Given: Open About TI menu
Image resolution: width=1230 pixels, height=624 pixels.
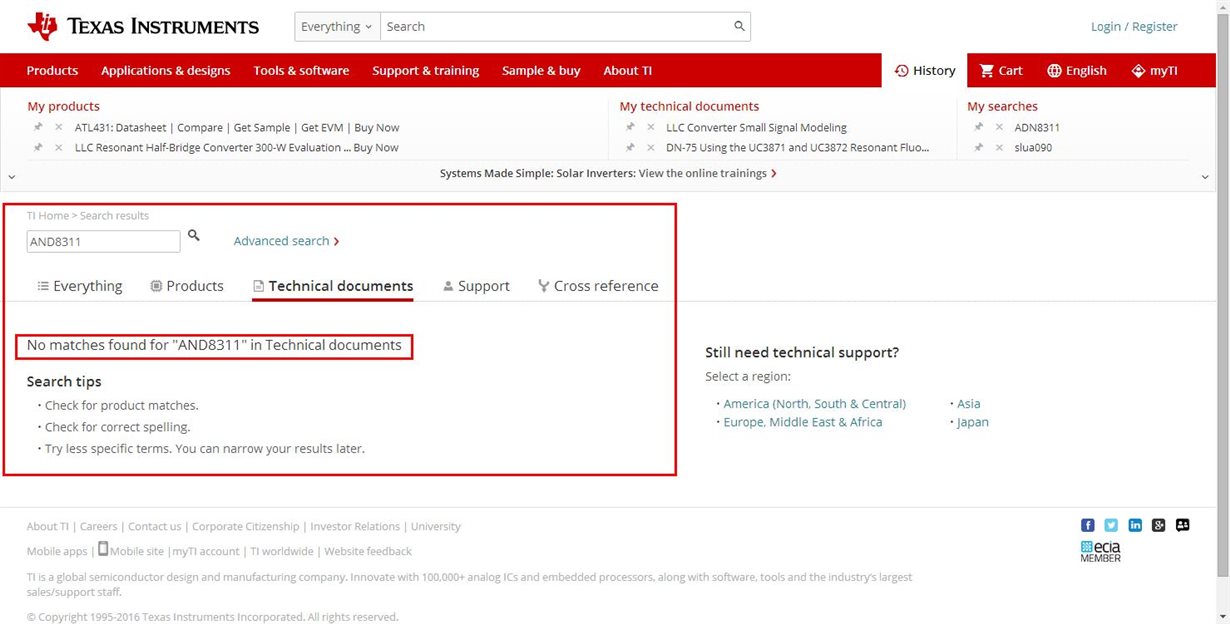Looking at the screenshot, I should tap(628, 71).
